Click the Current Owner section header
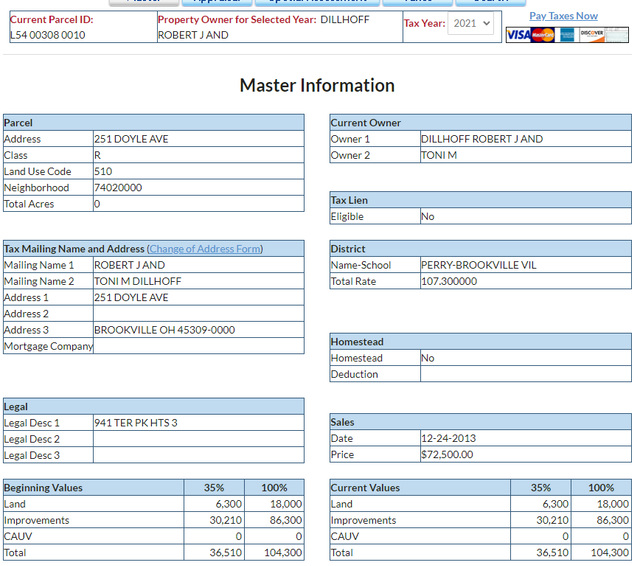Image resolution: width=640 pixels, height=566 pixels. [x=480, y=123]
